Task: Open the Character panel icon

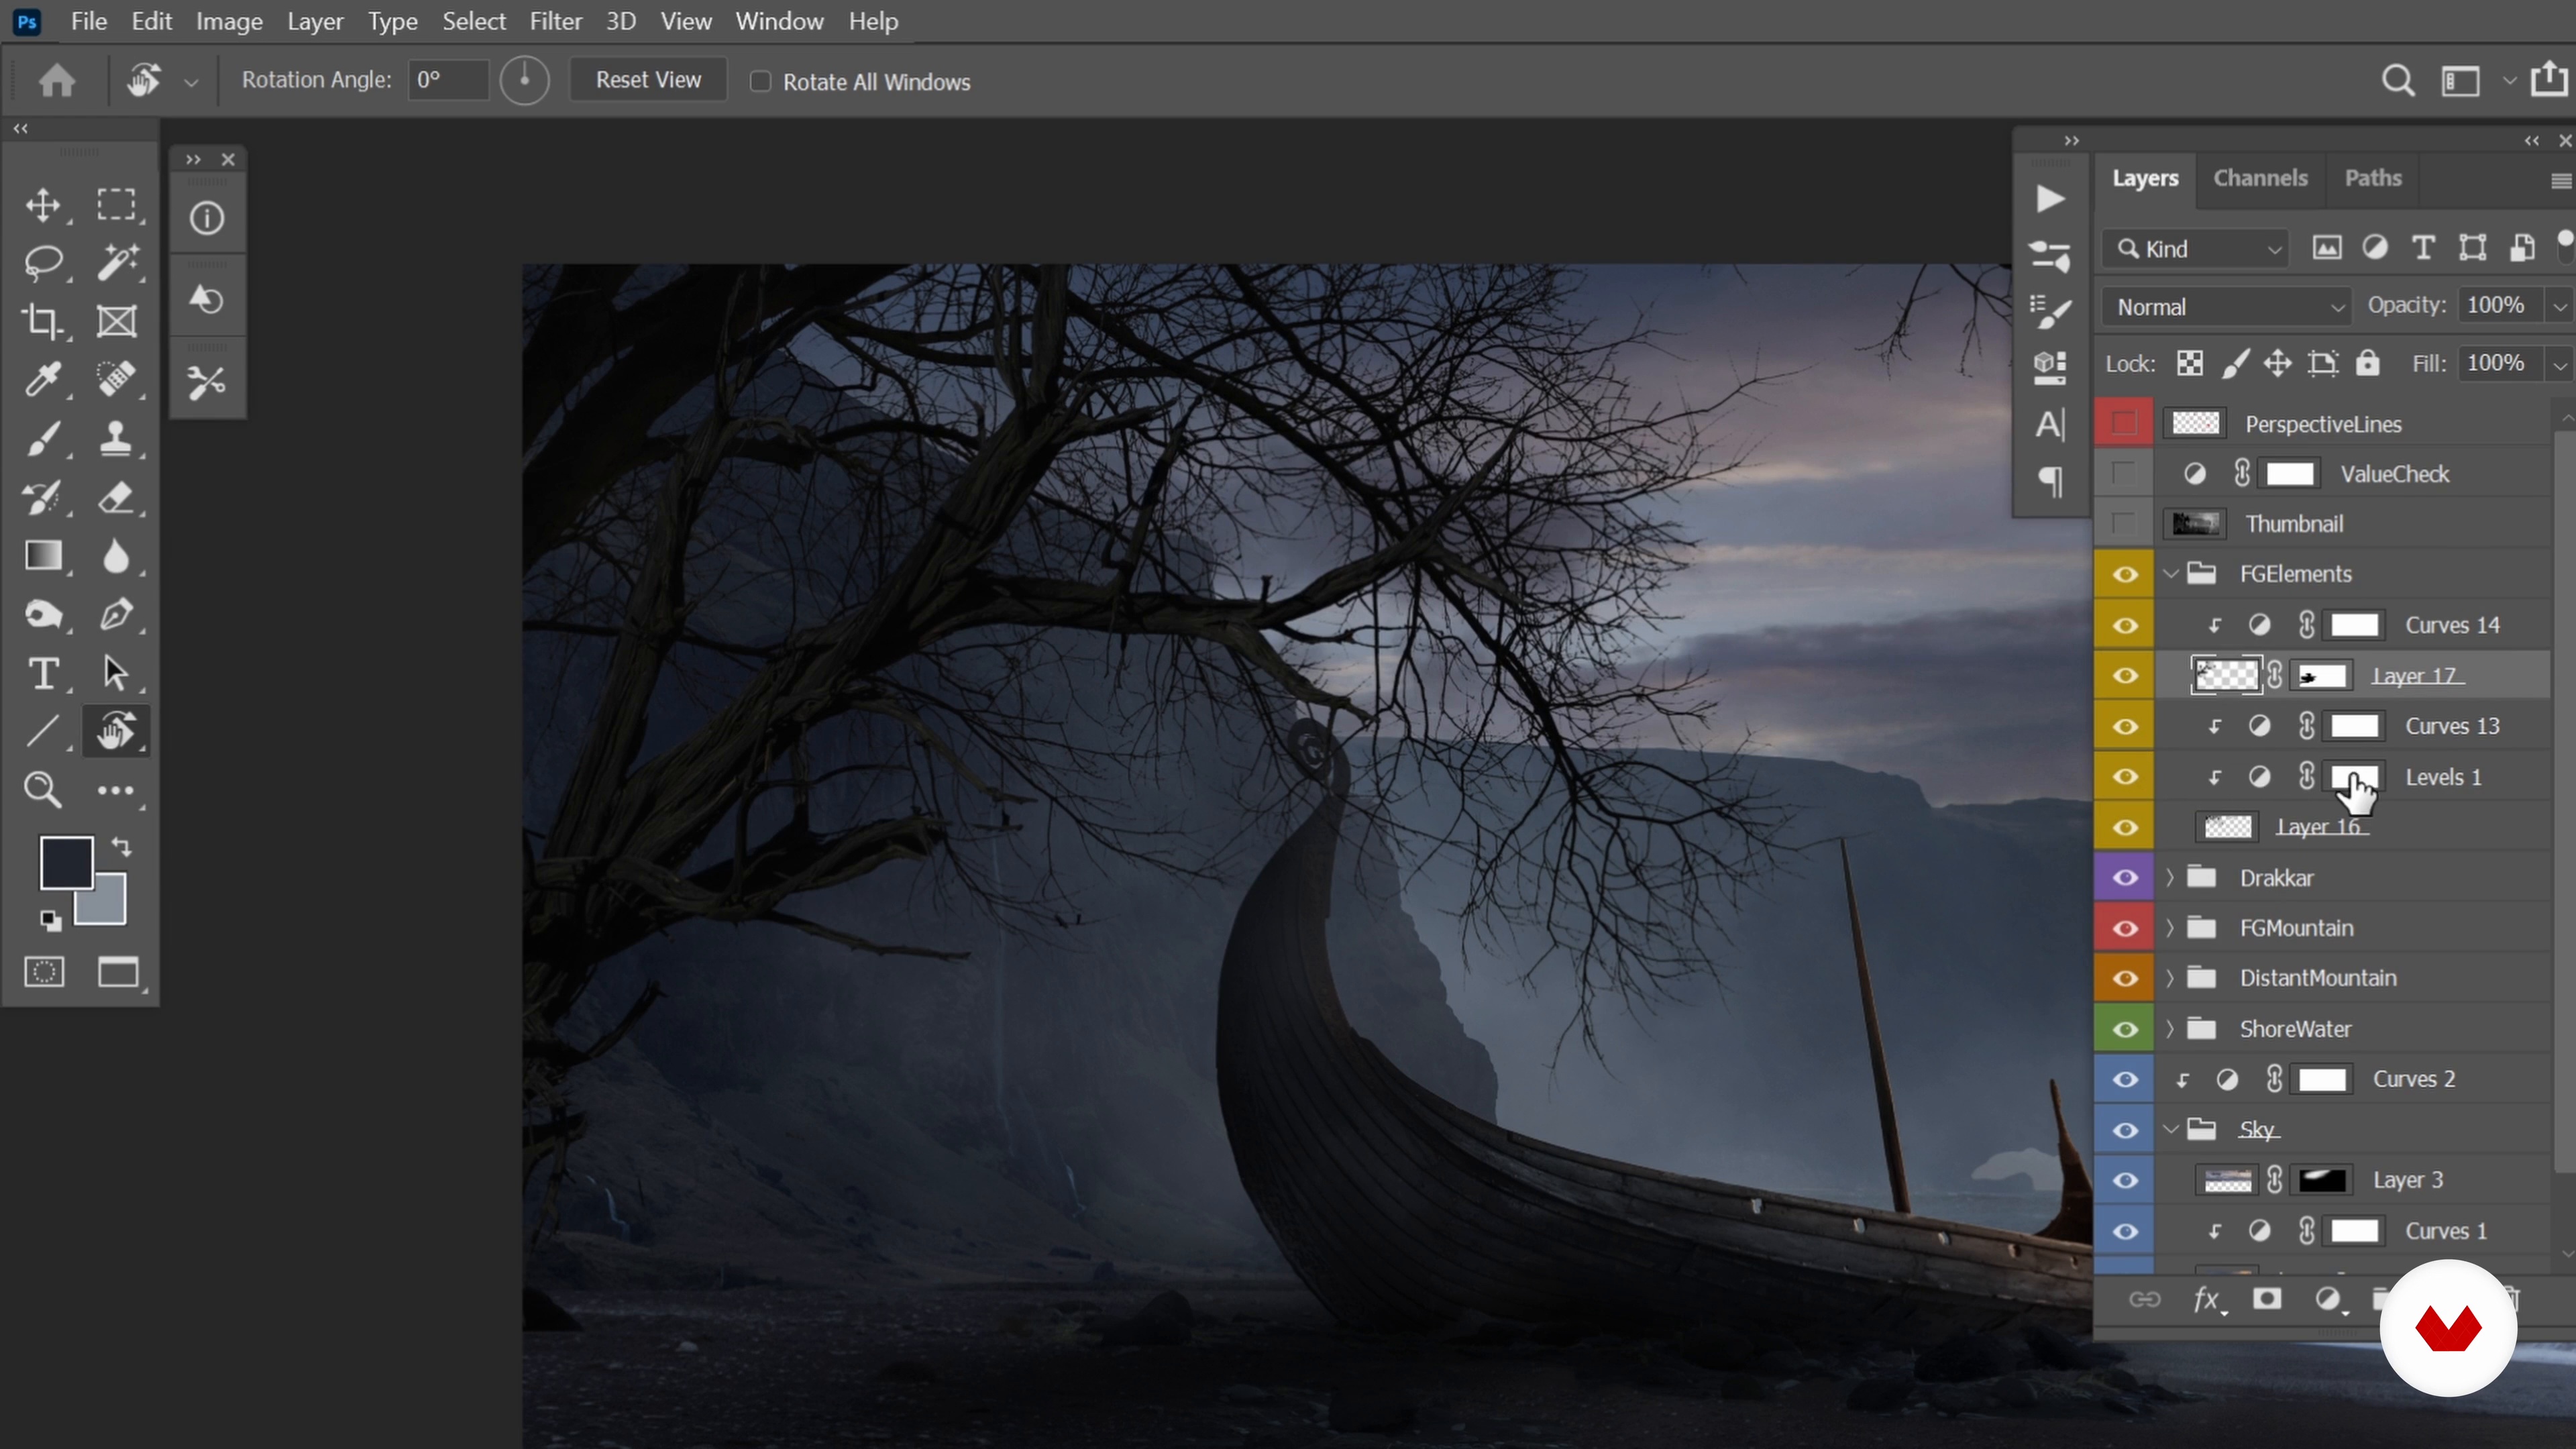Action: (x=2050, y=425)
